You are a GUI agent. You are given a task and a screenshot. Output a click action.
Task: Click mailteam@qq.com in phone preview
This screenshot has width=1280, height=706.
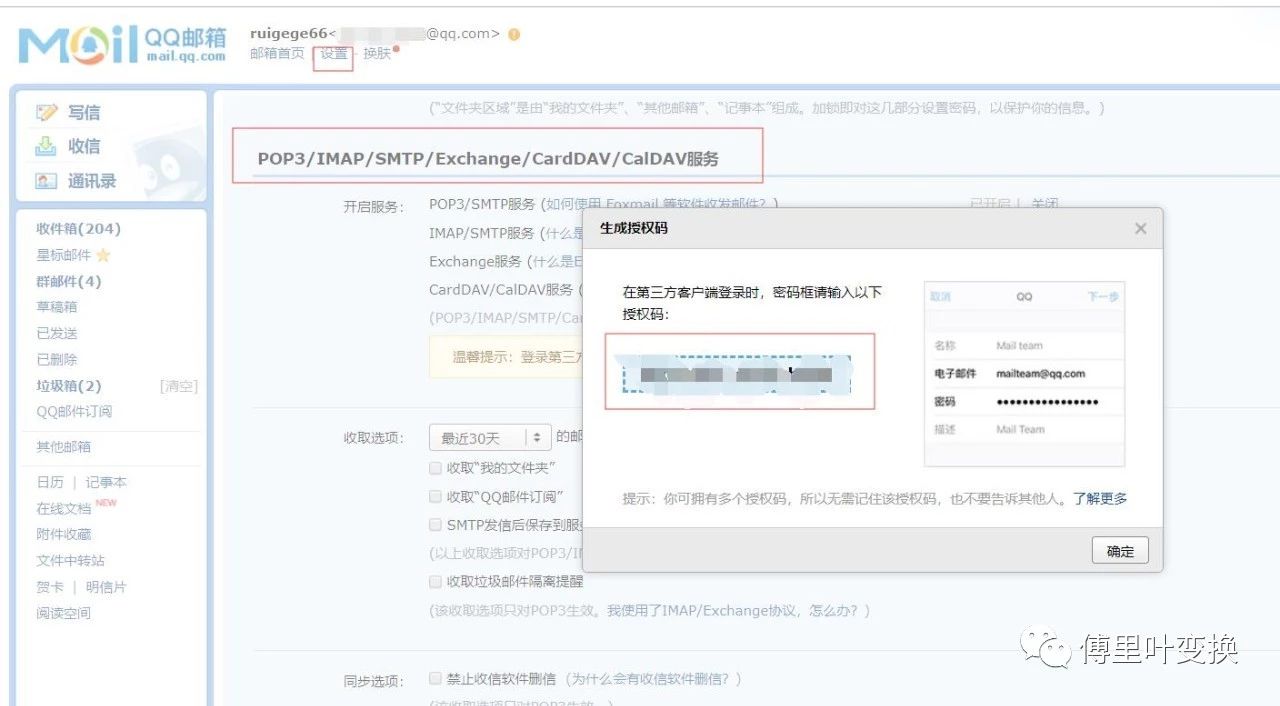pos(1040,373)
